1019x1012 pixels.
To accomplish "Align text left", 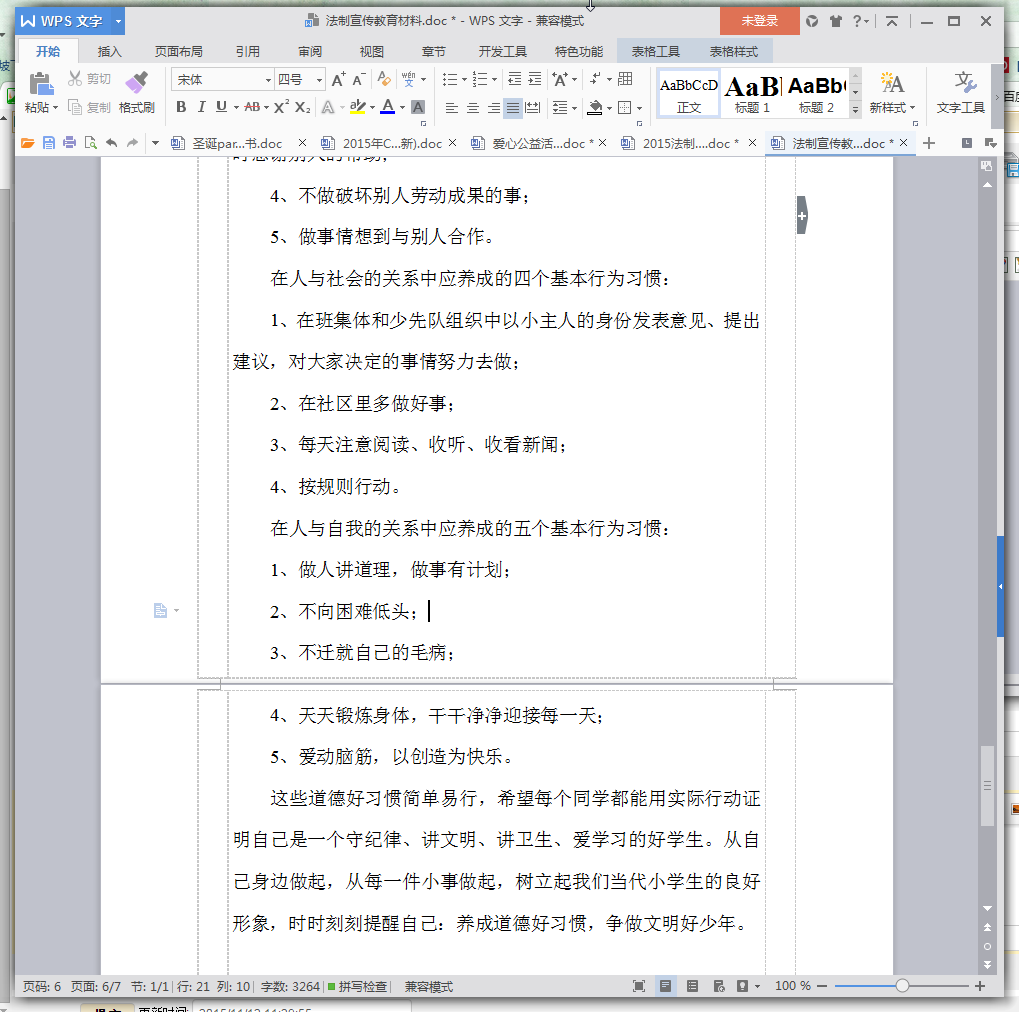I will (452, 107).
